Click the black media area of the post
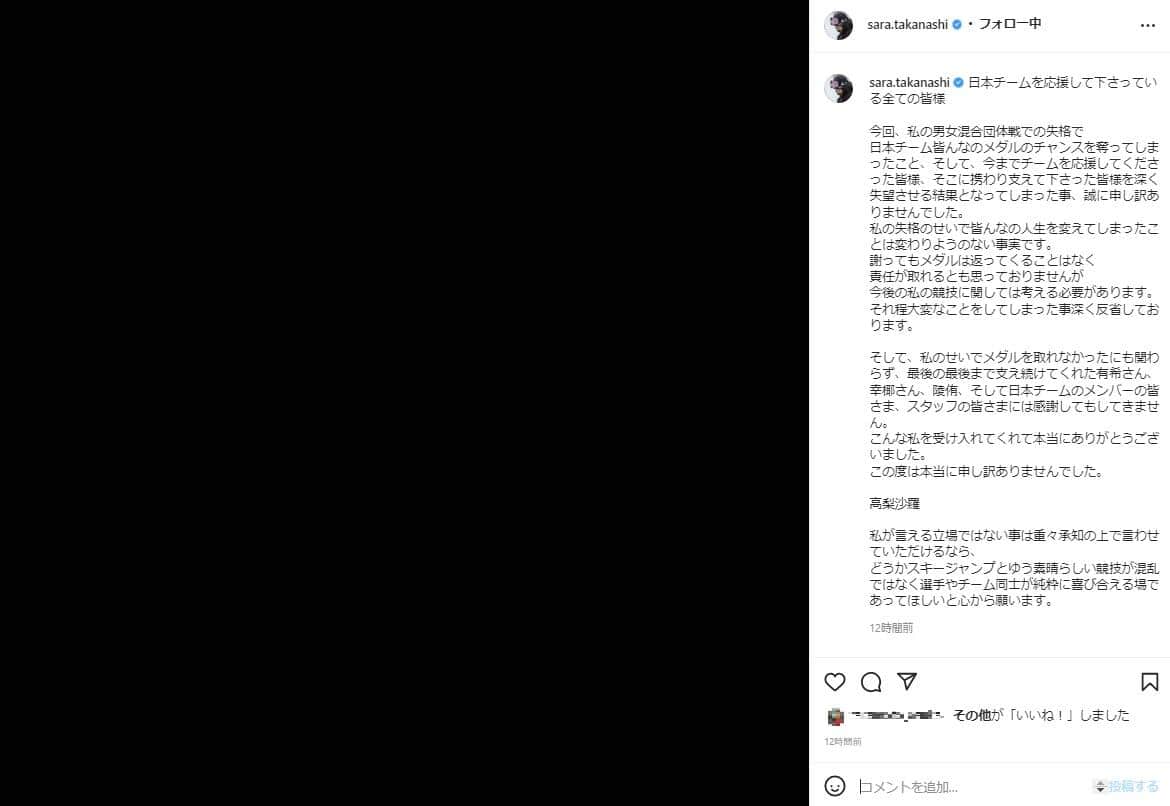The image size is (1170, 806). tap(404, 403)
